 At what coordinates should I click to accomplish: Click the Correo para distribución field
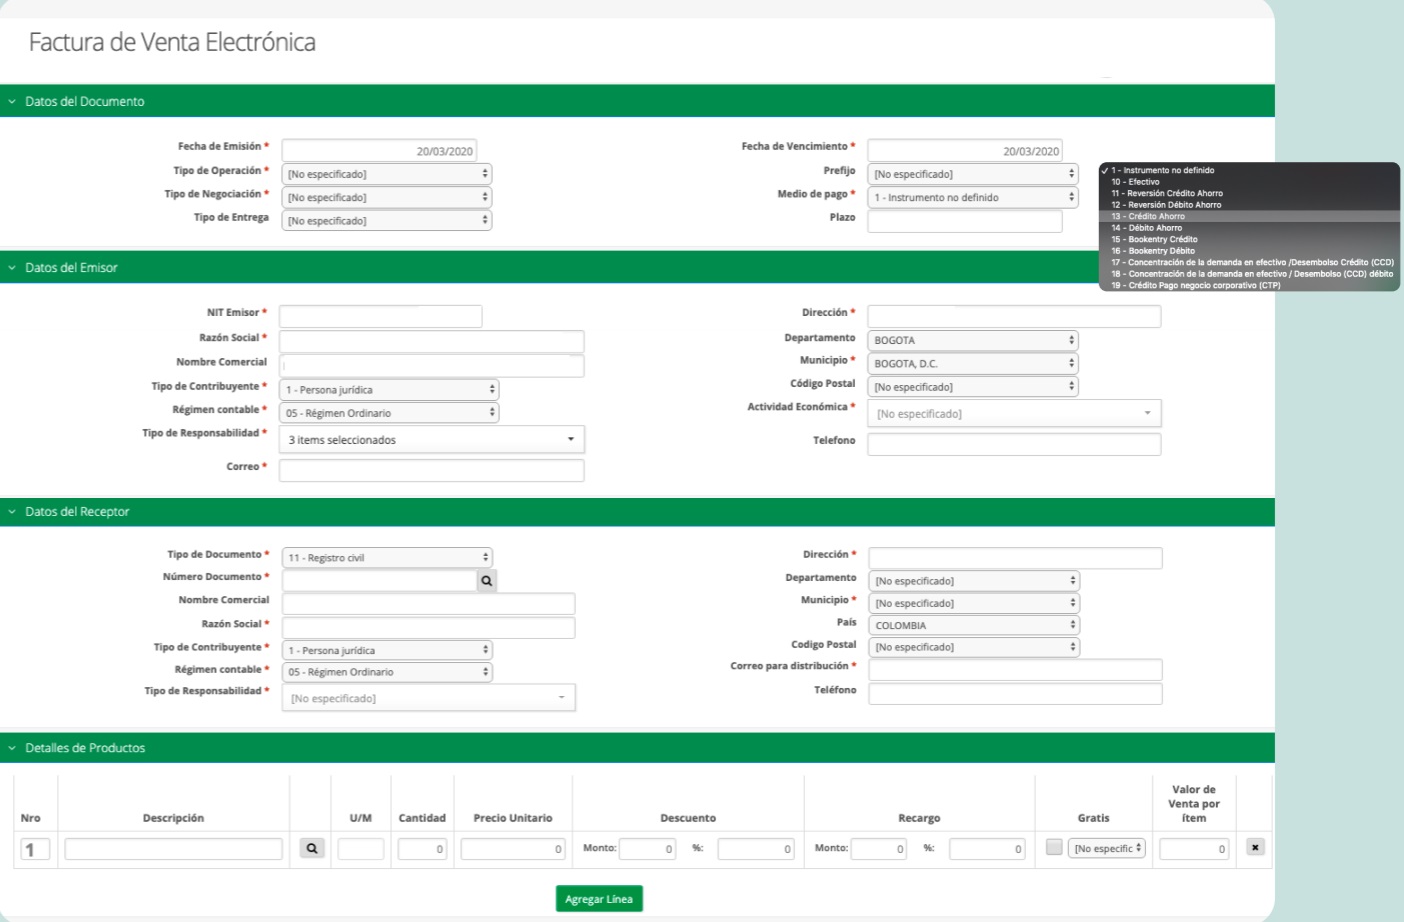click(x=1015, y=670)
